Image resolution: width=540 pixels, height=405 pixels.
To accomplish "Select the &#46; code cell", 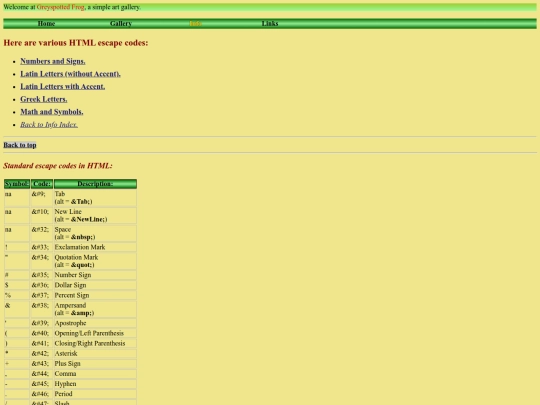I will [42, 394].
